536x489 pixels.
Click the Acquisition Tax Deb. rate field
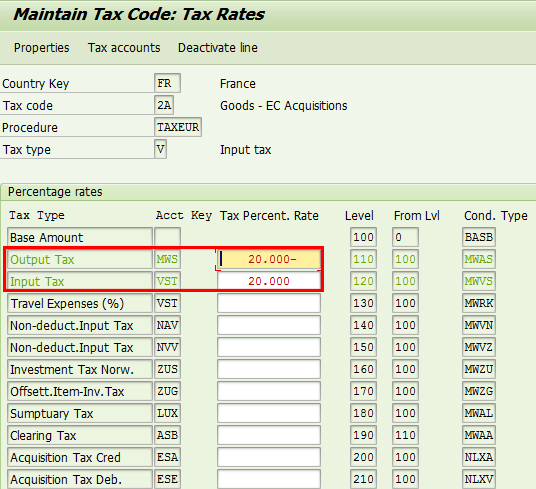tap(269, 479)
